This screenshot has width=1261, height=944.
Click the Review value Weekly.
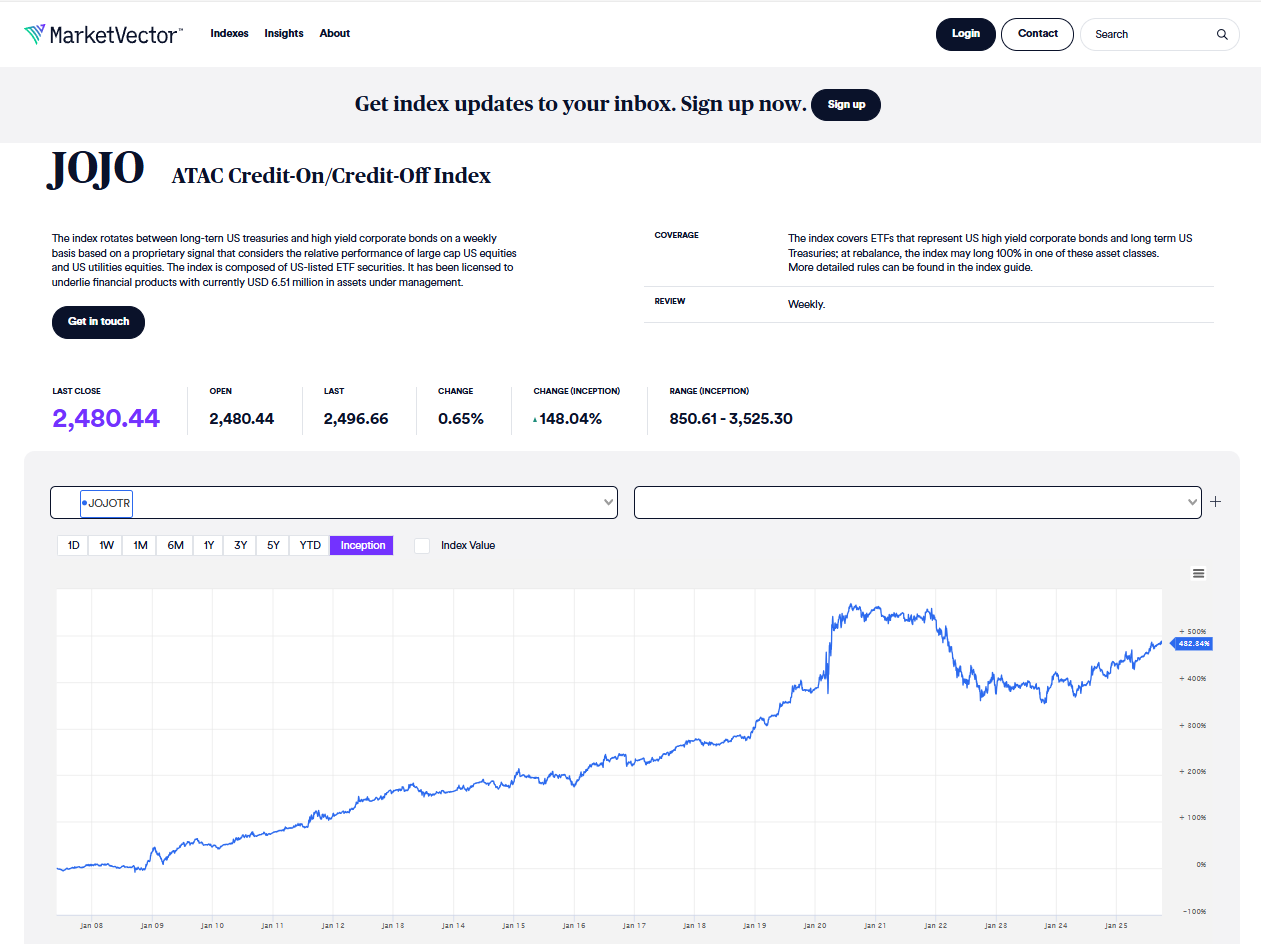806,304
